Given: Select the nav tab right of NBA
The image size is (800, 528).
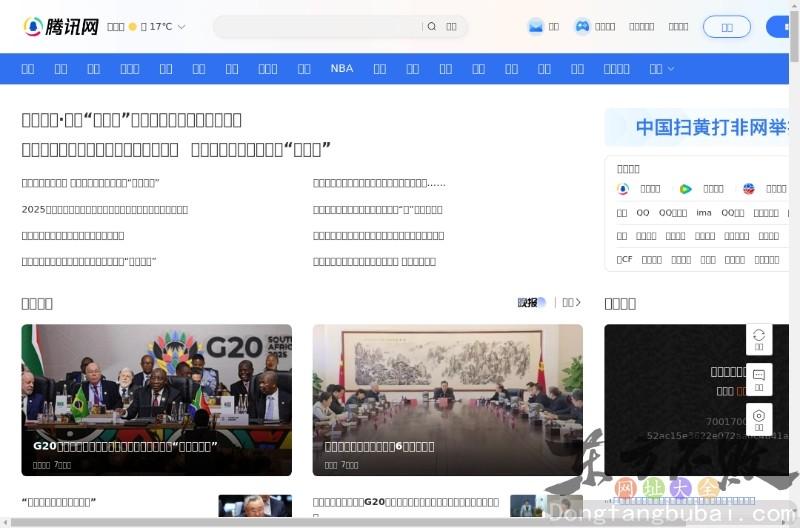Looking at the screenshot, I should point(380,69).
